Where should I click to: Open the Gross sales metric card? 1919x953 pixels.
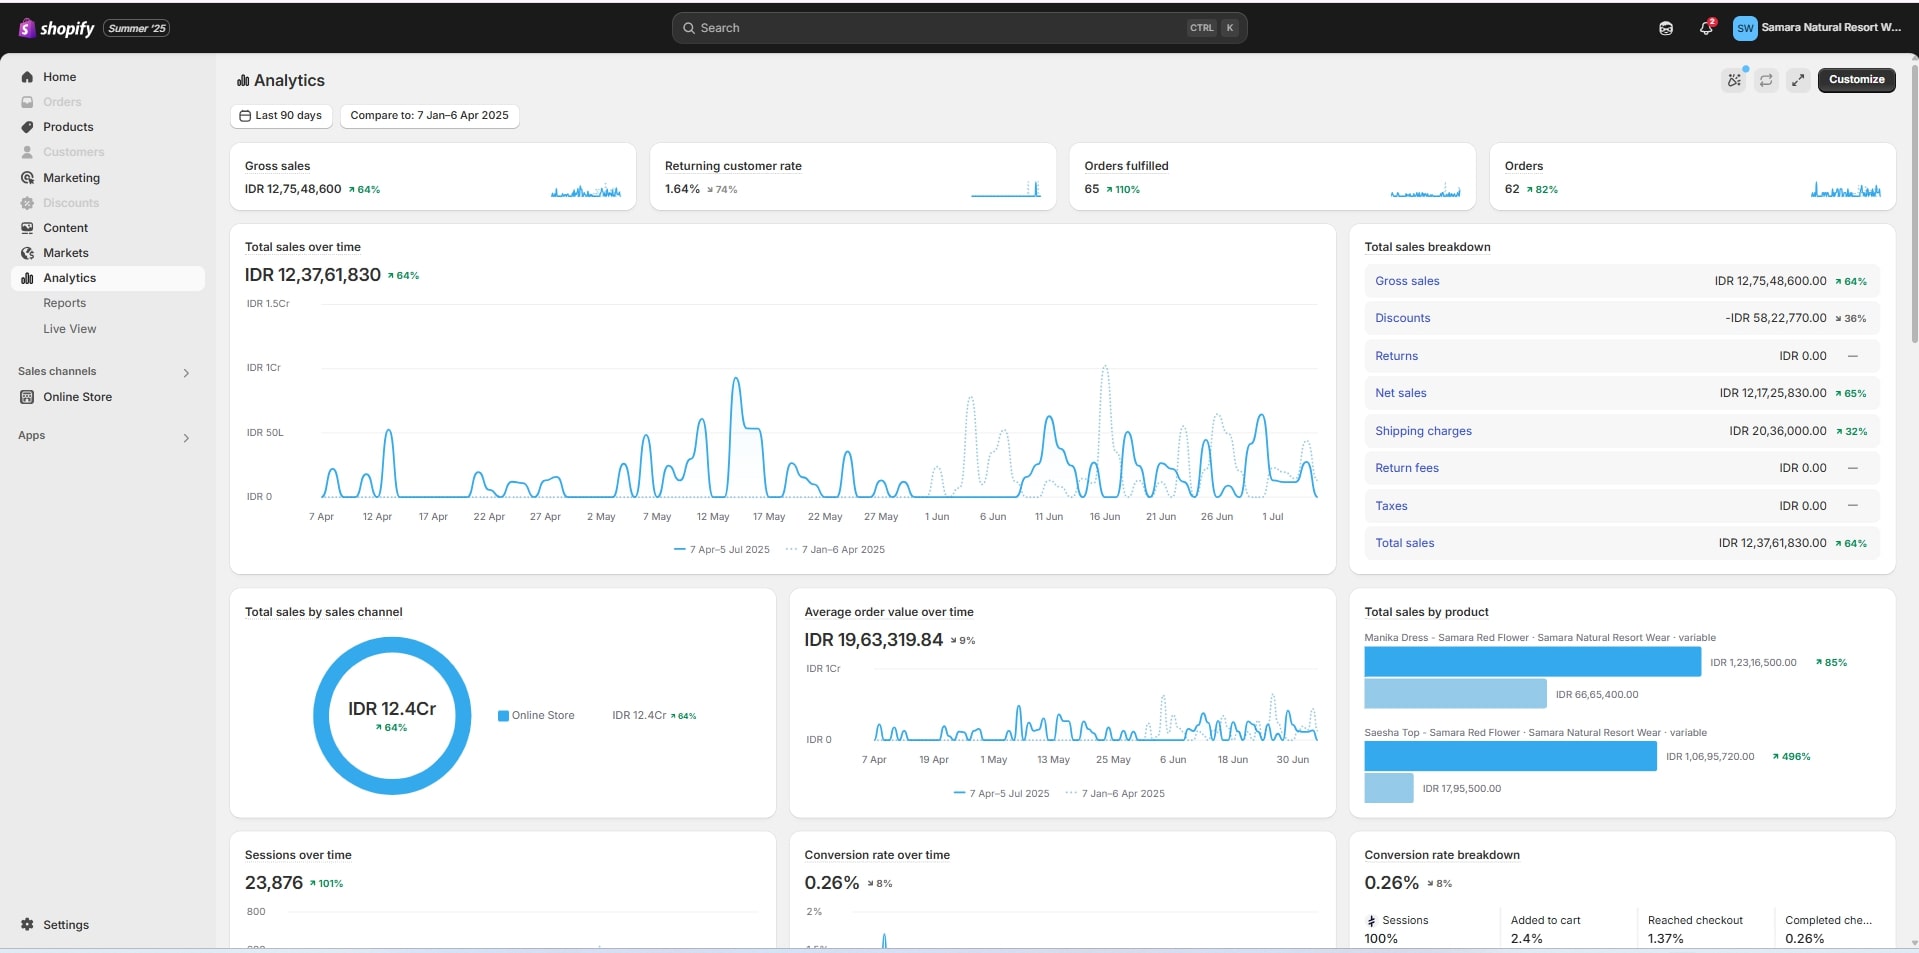433,177
